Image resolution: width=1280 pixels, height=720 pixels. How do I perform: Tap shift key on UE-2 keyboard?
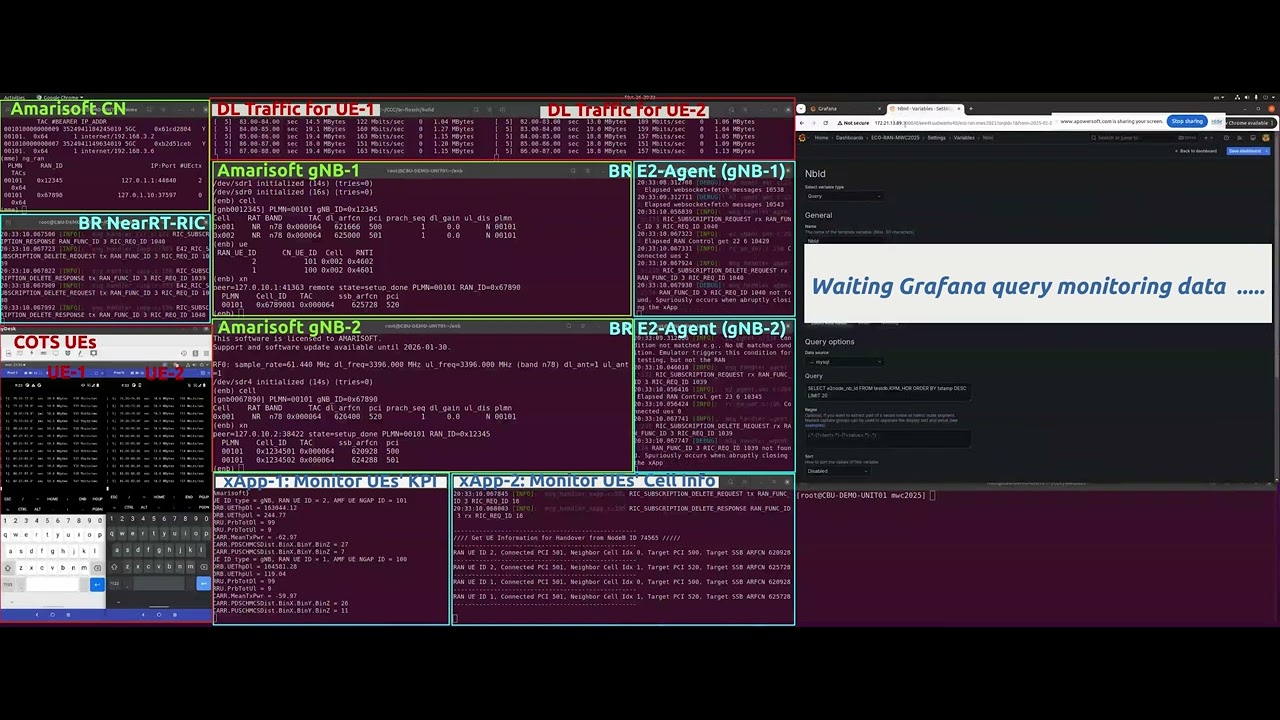[114, 567]
